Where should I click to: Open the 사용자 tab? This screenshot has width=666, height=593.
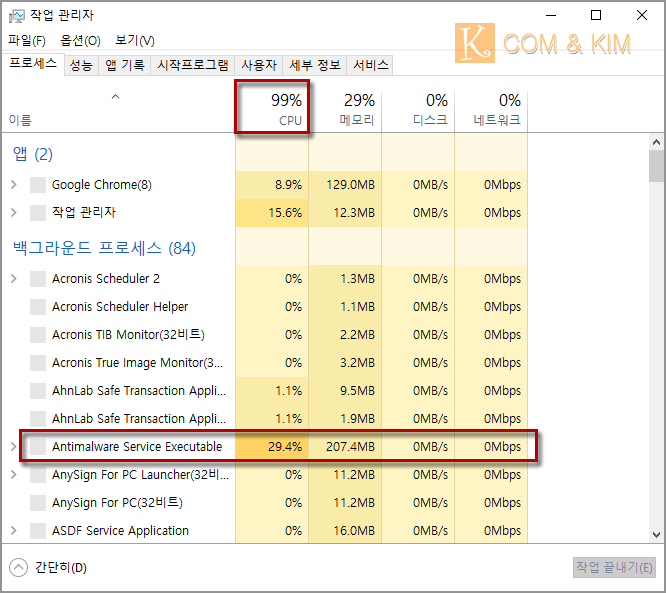(259, 65)
